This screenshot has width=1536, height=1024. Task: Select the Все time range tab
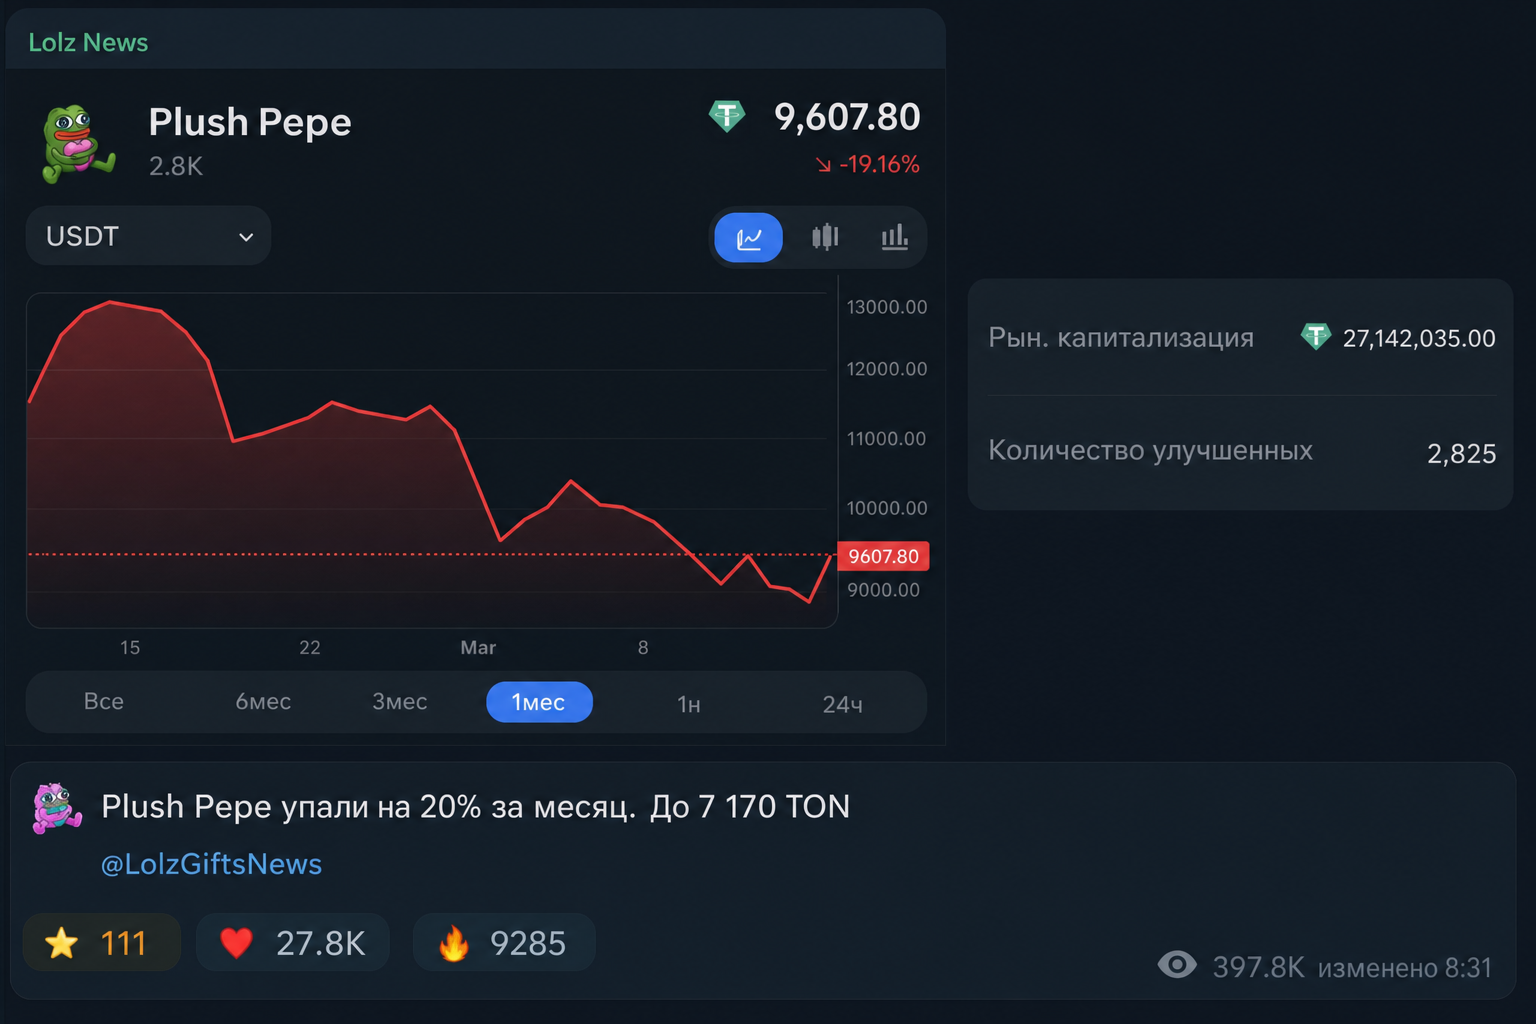(104, 702)
